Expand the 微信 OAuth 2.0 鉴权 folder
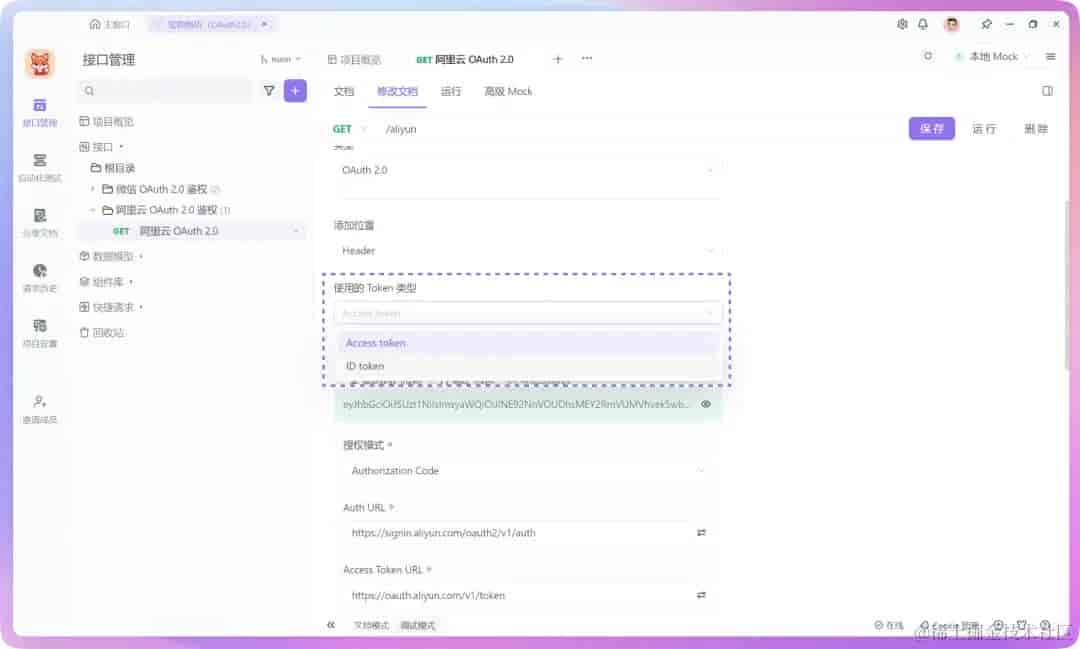 tap(92, 189)
